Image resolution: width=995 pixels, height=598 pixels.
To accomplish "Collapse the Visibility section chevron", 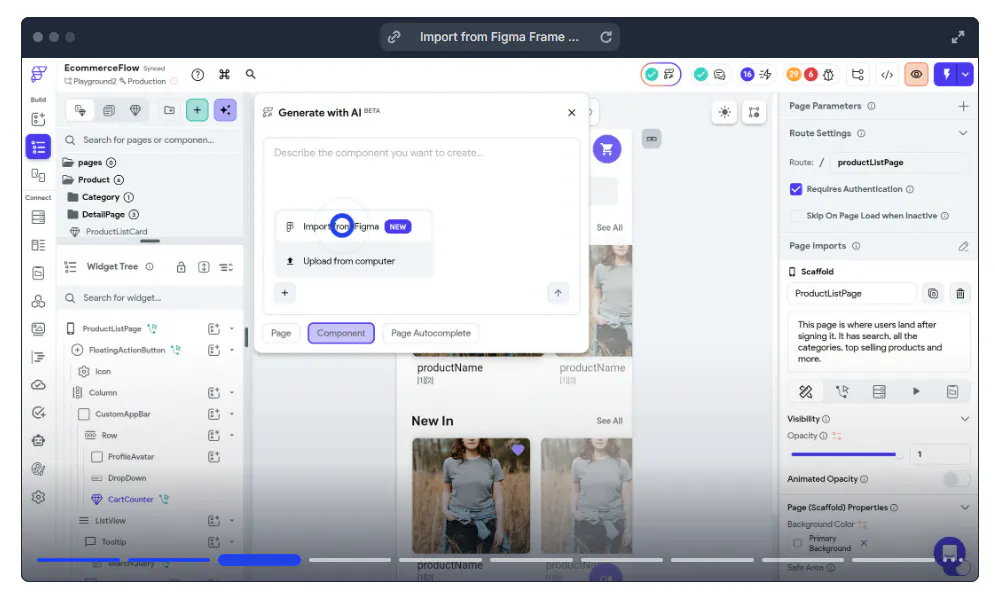I will (965, 419).
